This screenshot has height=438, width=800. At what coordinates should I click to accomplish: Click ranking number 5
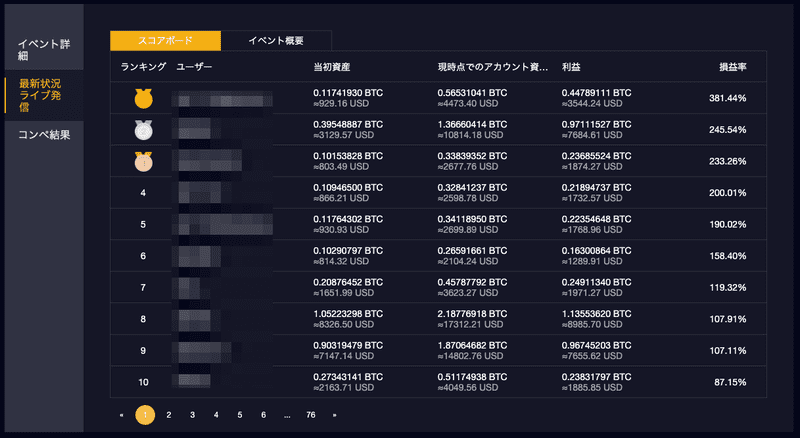tap(143, 225)
